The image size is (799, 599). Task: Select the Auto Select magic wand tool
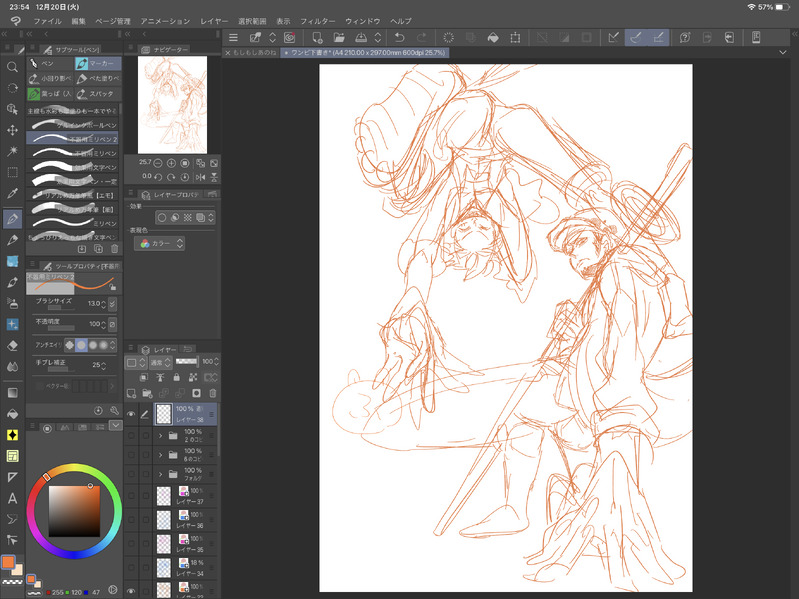pos(12,151)
